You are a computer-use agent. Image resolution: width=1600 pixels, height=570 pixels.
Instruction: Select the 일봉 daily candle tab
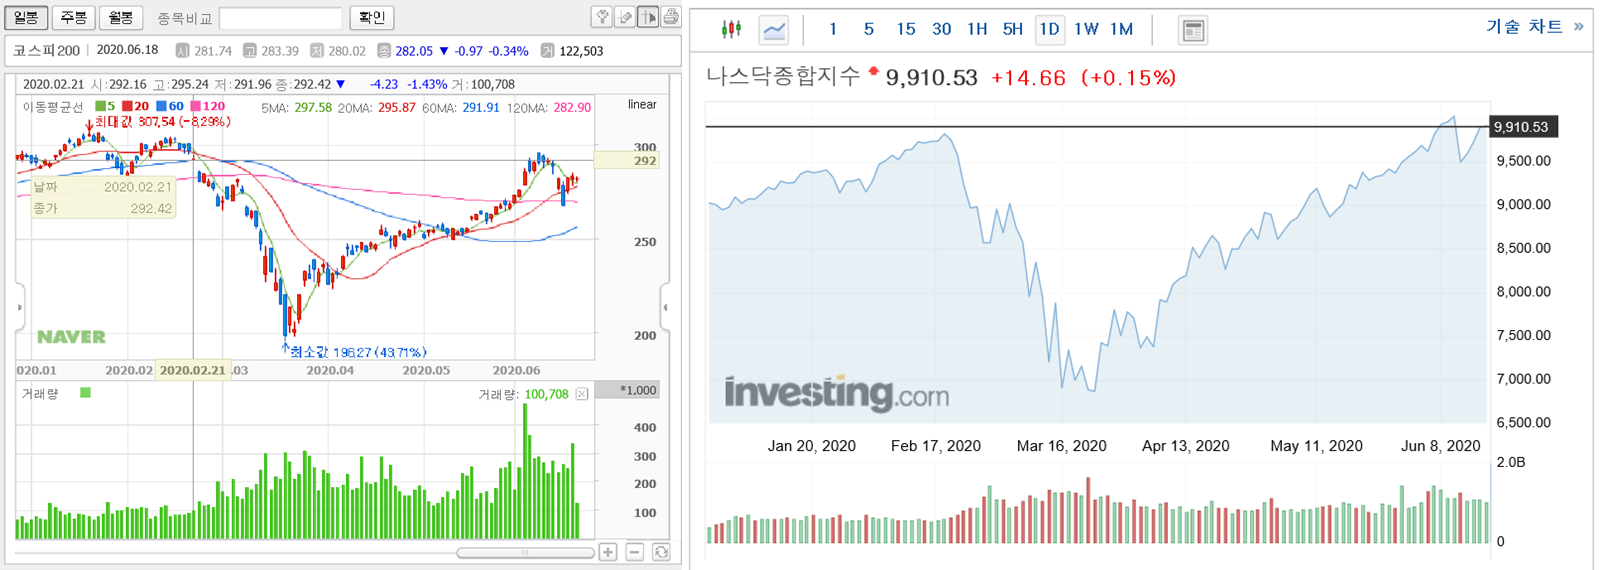25,17
